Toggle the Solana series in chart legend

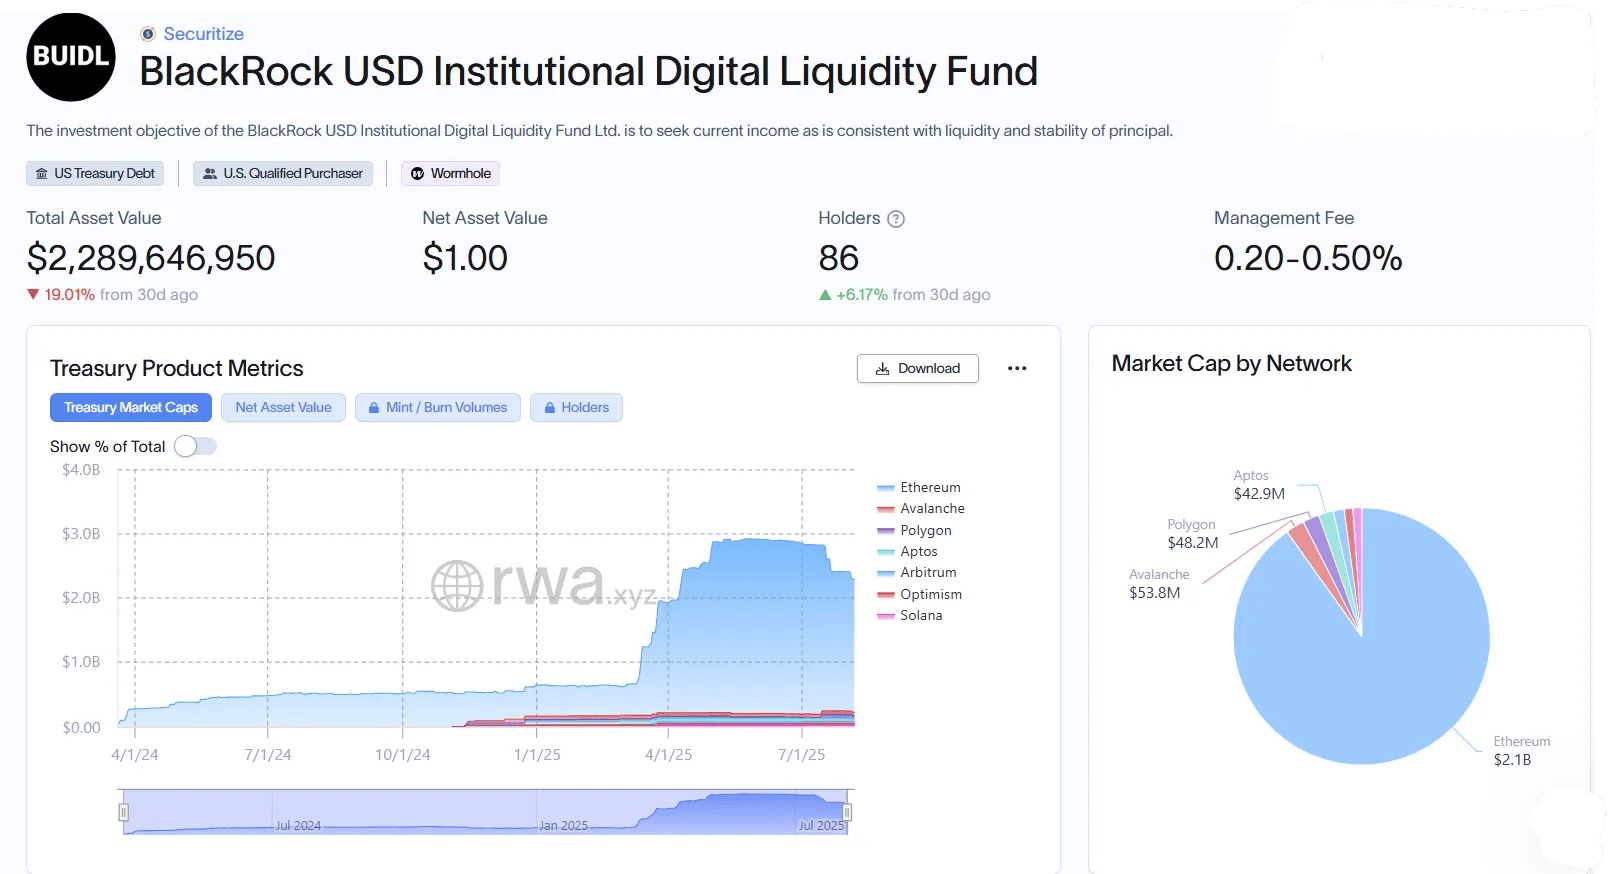coord(910,615)
